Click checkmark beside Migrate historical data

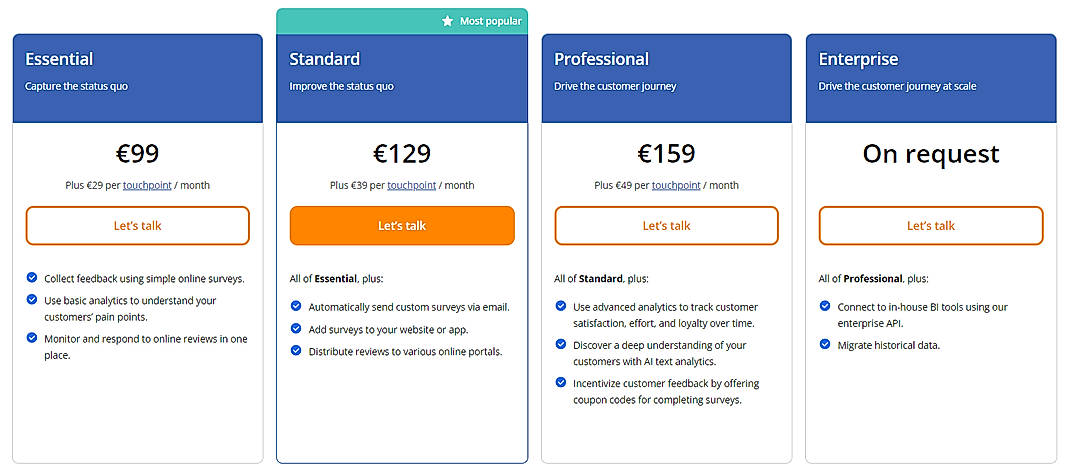click(825, 344)
